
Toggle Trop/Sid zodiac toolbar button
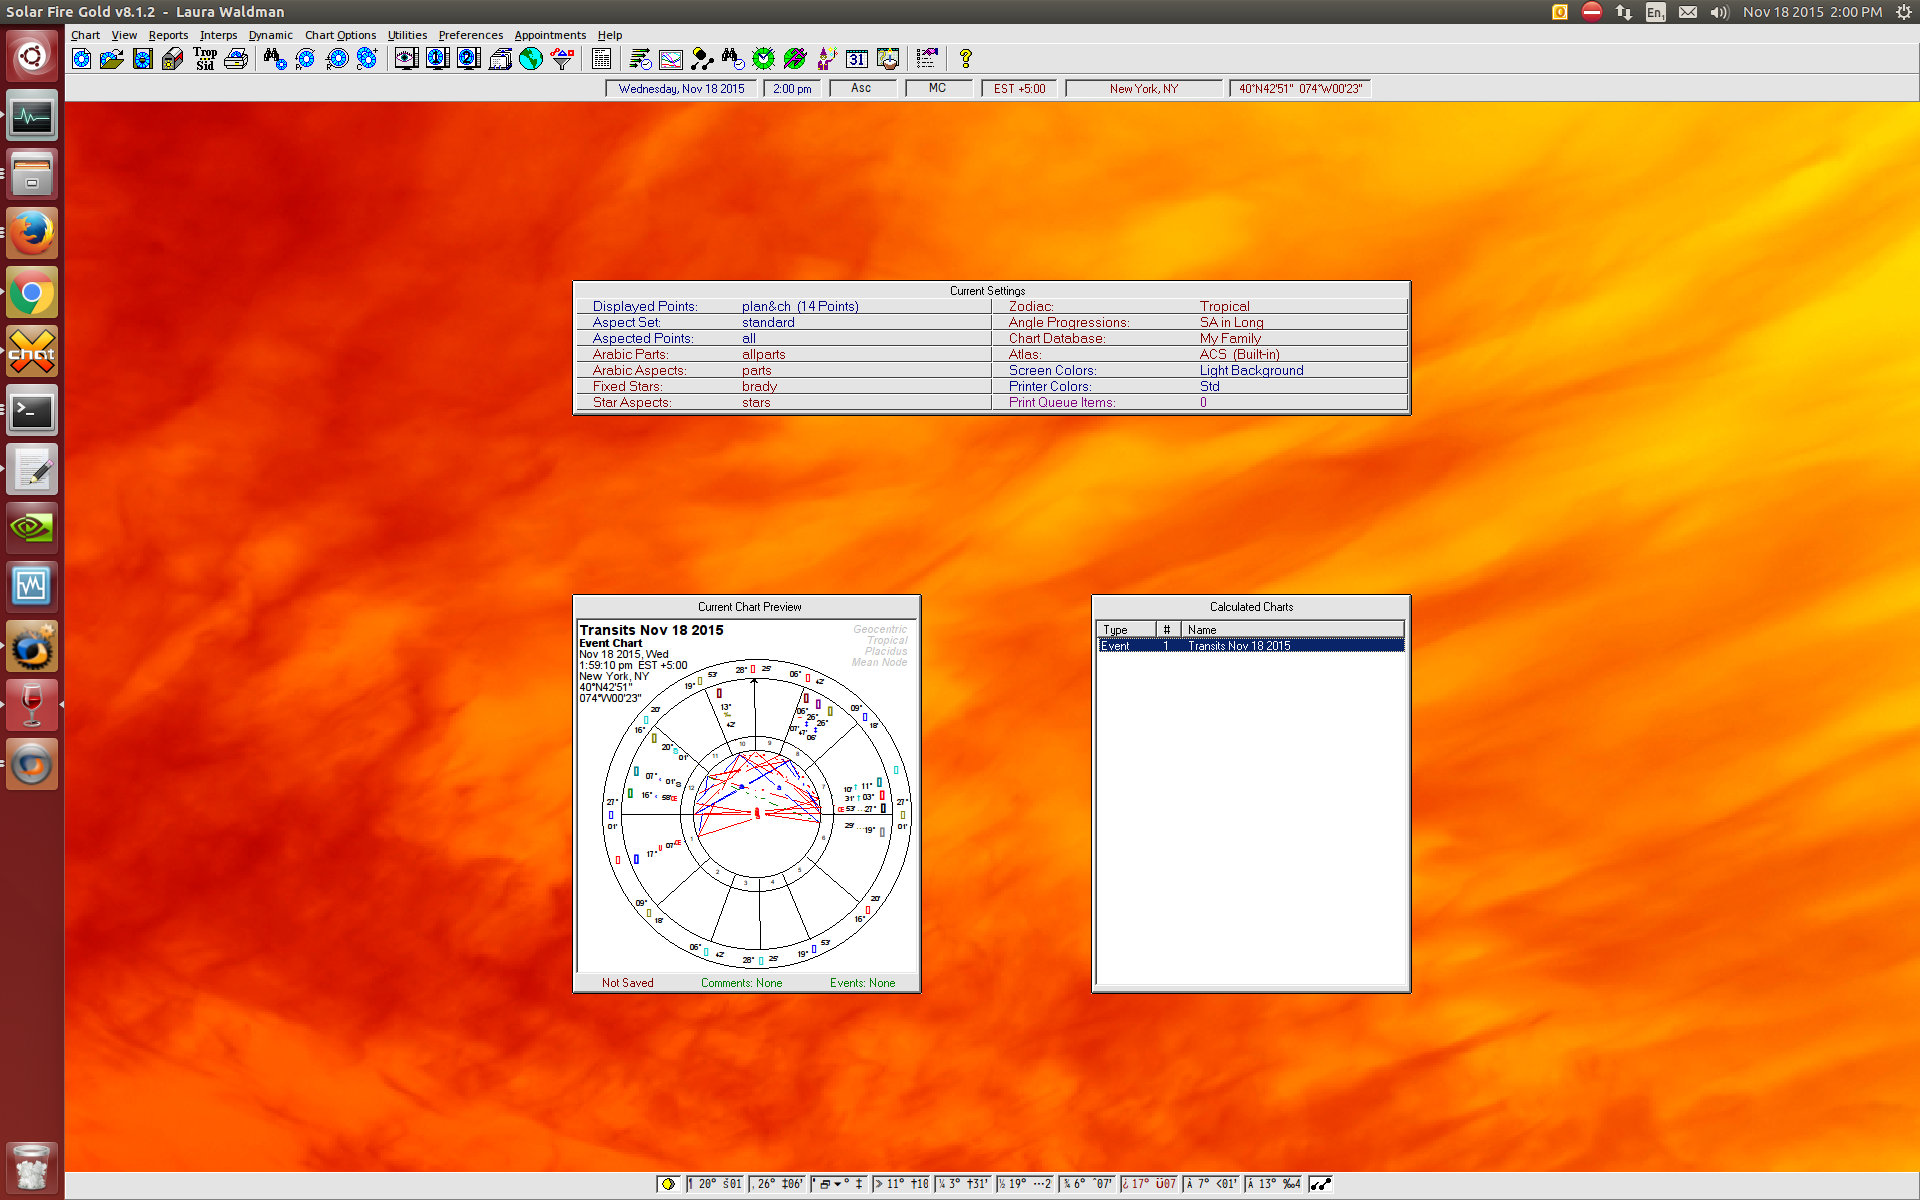pyautogui.click(x=205, y=59)
